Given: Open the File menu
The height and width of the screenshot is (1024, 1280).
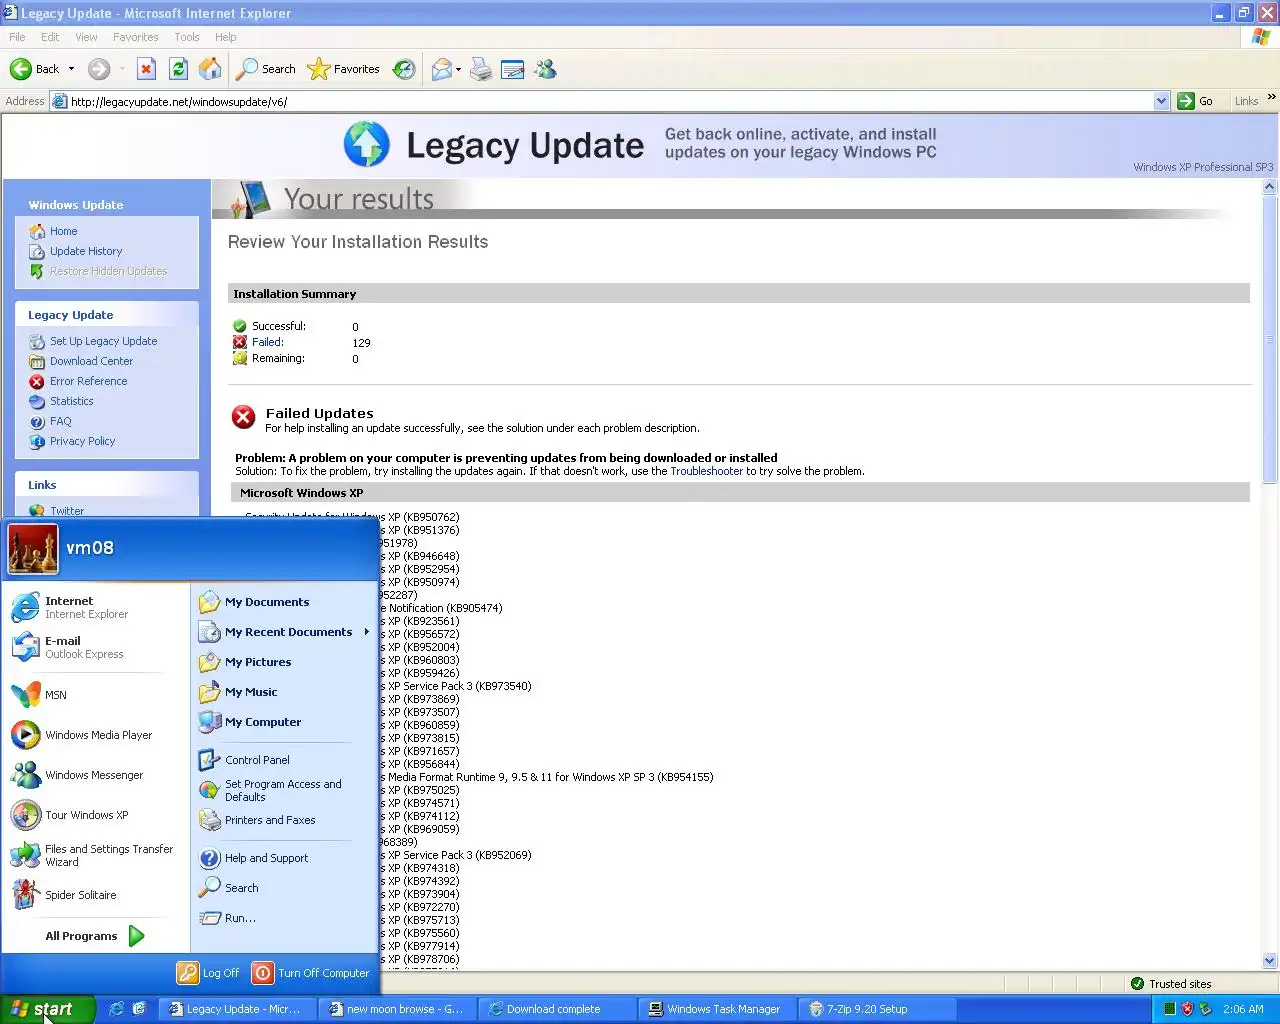Looking at the screenshot, I should (x=17, y=37).
